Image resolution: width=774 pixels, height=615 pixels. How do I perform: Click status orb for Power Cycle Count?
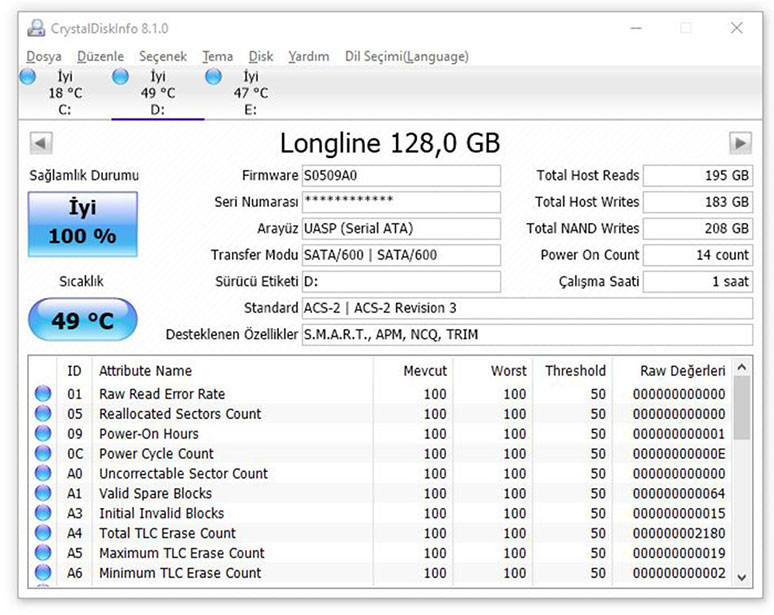tap(43, 453)
